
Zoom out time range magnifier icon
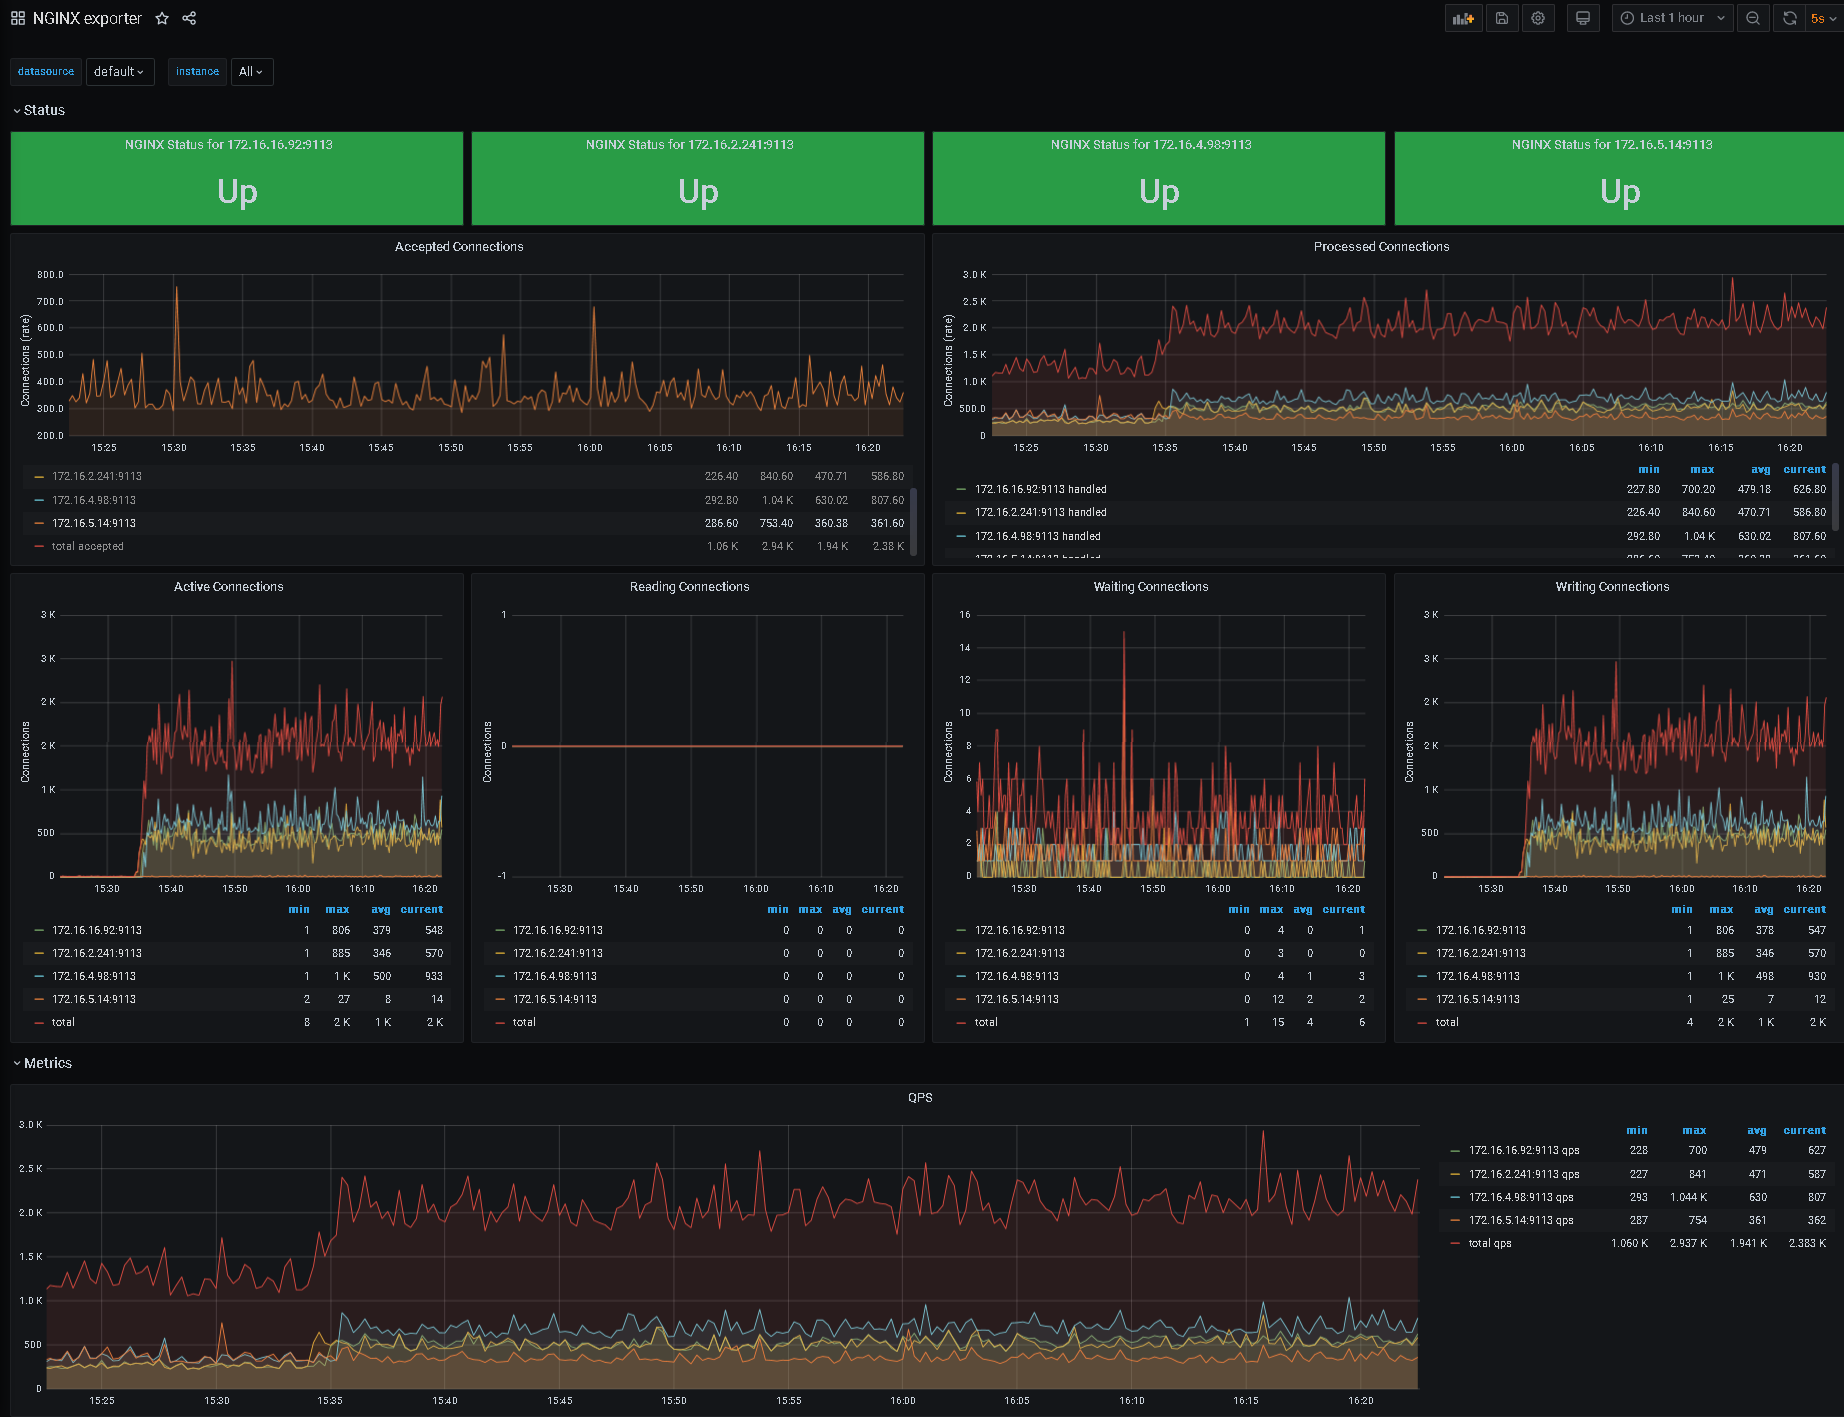(1753, 18)
